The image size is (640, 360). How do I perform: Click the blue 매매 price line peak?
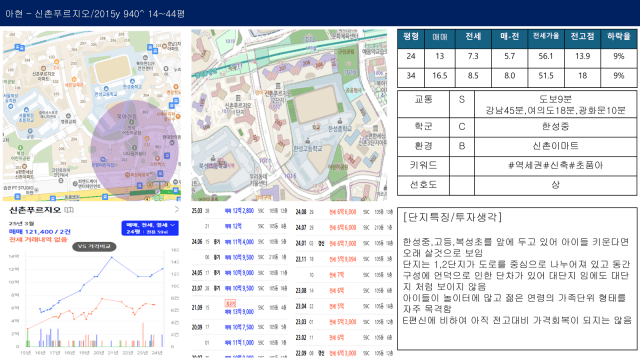tap(112, 258)
